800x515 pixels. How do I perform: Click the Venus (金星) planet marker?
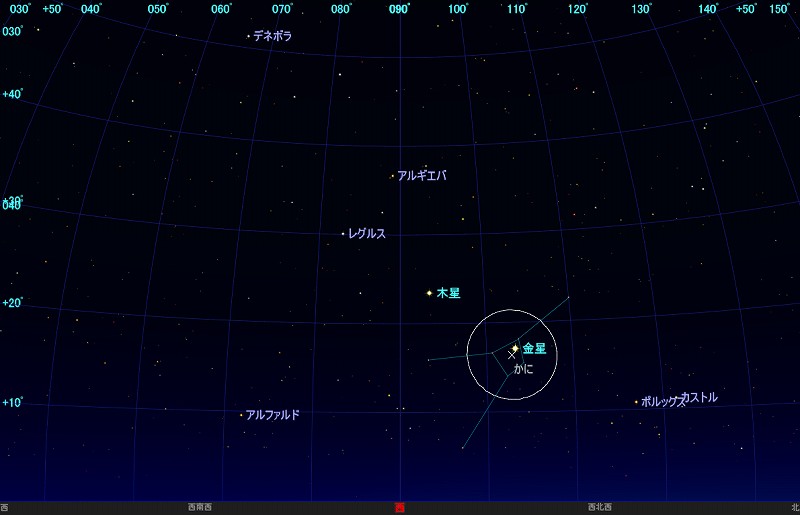515,349
